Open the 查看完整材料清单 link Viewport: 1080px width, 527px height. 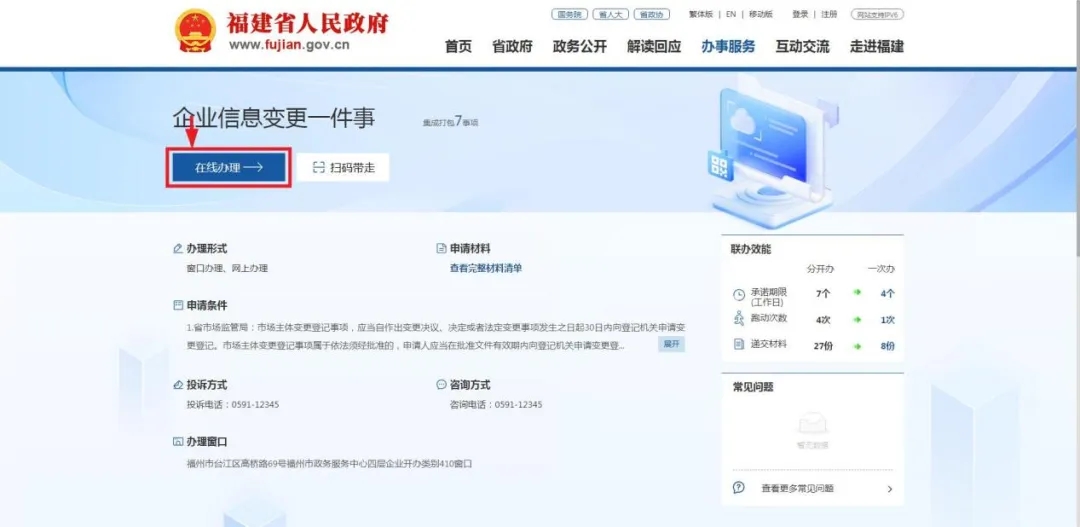point(486,268)
